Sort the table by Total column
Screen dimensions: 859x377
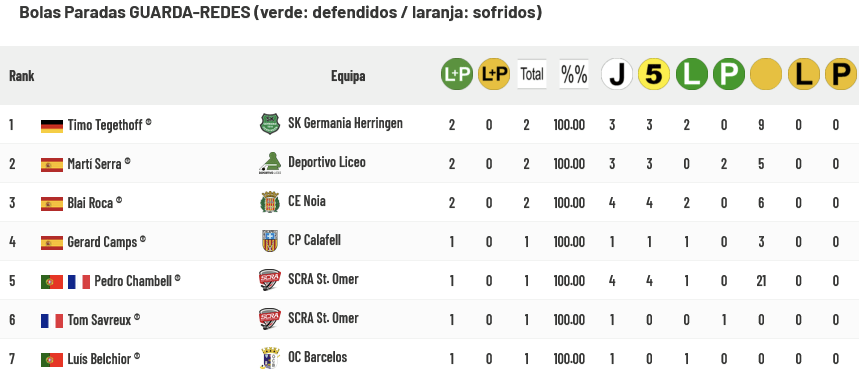coord(531,74)
